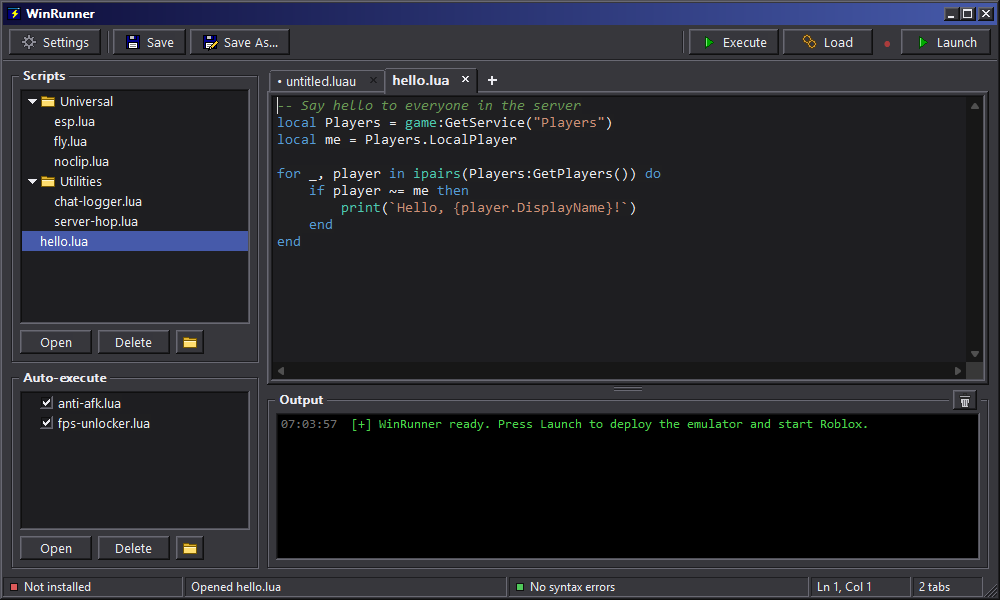Switch to the untitled.luau tab
The height and width of the screenshot is (600, 1000).
[x=321, y=82]
